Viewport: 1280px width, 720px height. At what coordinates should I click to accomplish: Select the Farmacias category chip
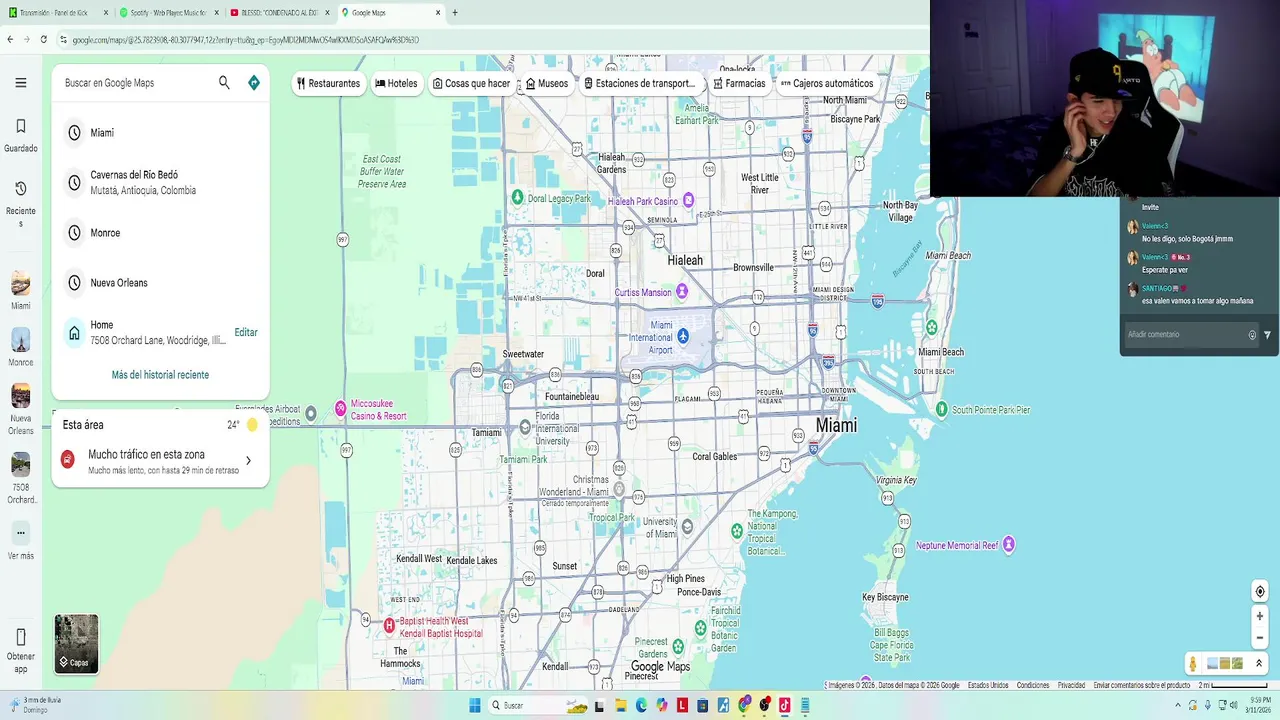(739, 83)
